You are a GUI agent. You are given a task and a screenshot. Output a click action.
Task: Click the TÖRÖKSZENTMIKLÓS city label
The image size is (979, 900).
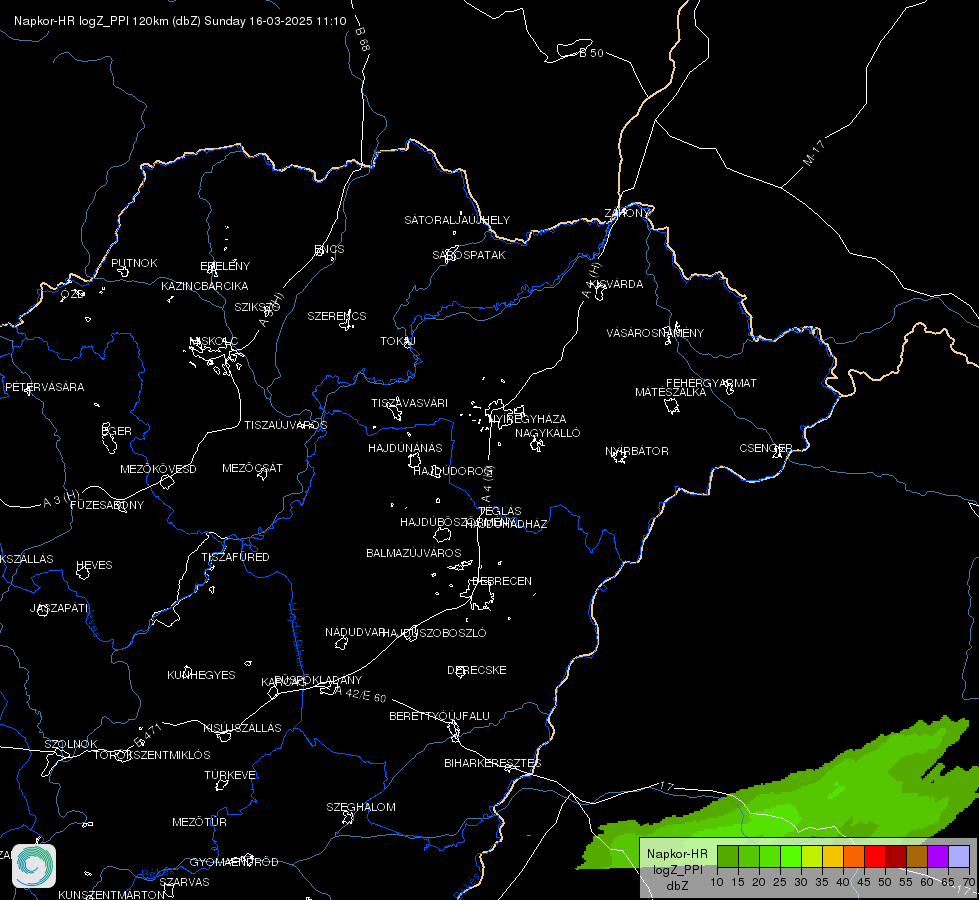pos(152,755)
